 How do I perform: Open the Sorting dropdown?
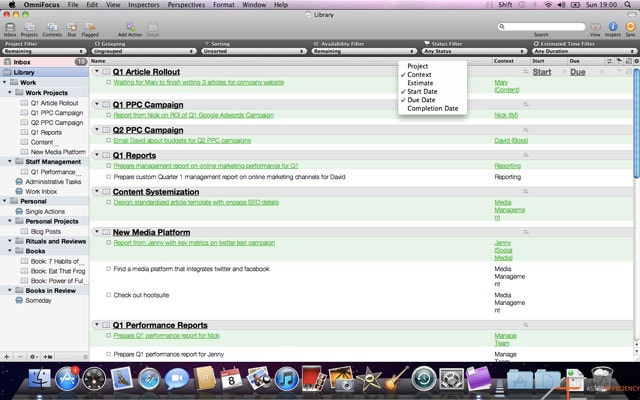pos(253,51)
